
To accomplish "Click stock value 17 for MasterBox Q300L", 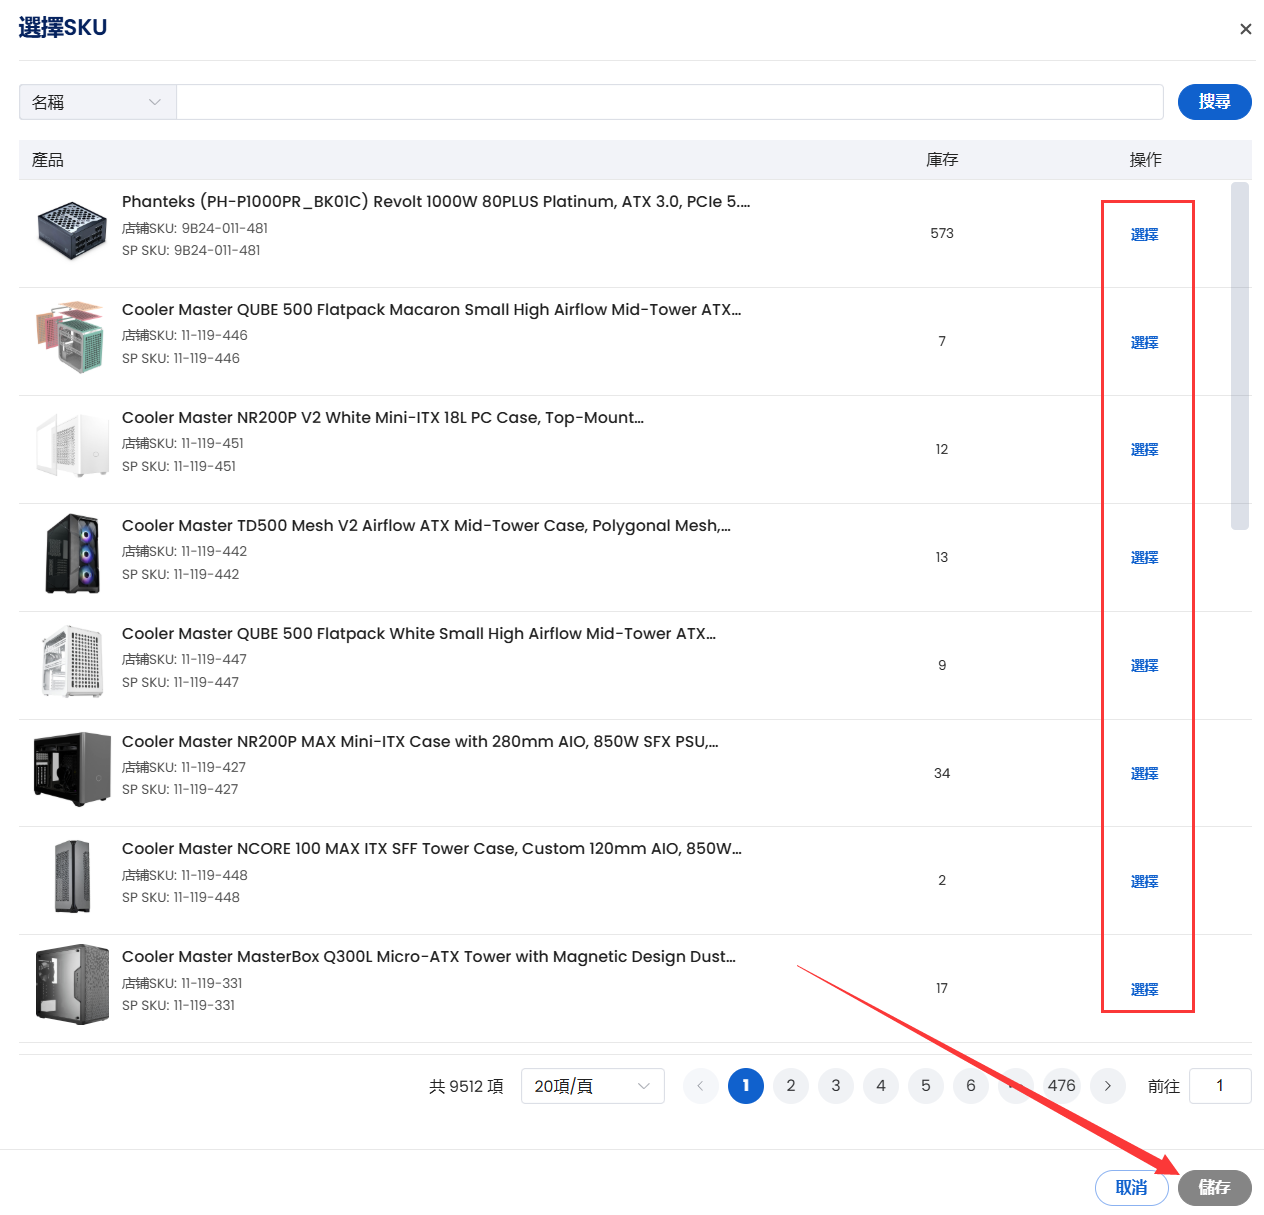I will 942,988.
